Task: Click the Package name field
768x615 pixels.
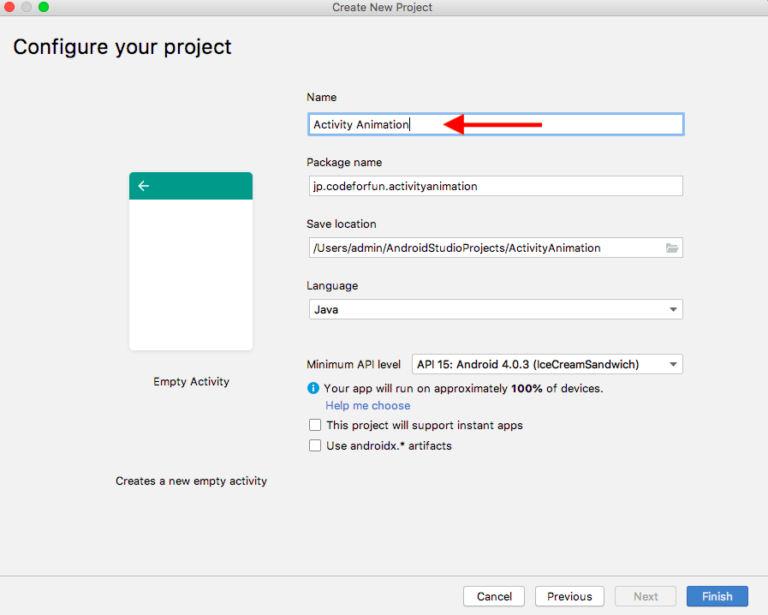Action: 494,186
